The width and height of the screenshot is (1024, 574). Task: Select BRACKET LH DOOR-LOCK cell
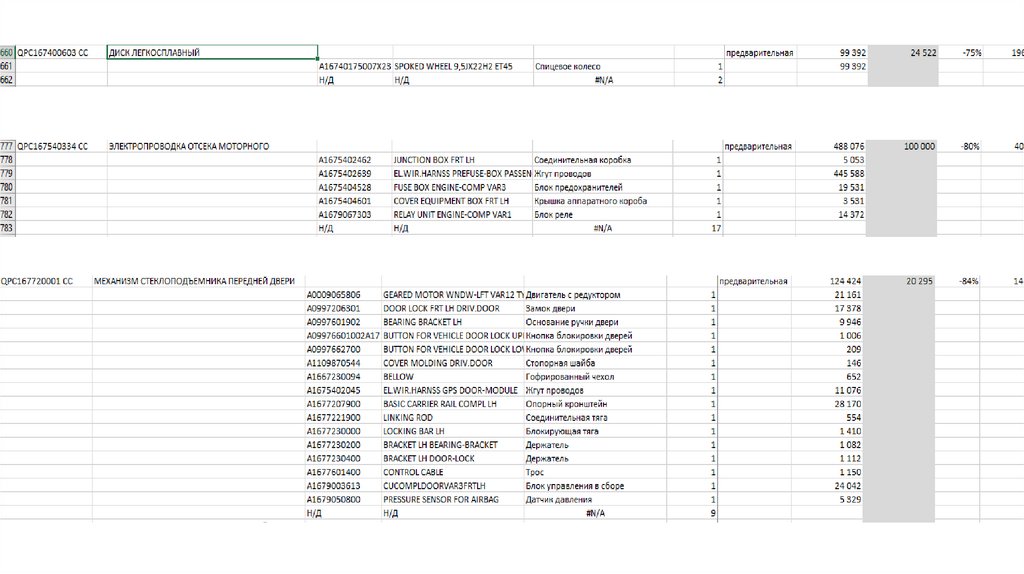[x=453, y=458]
